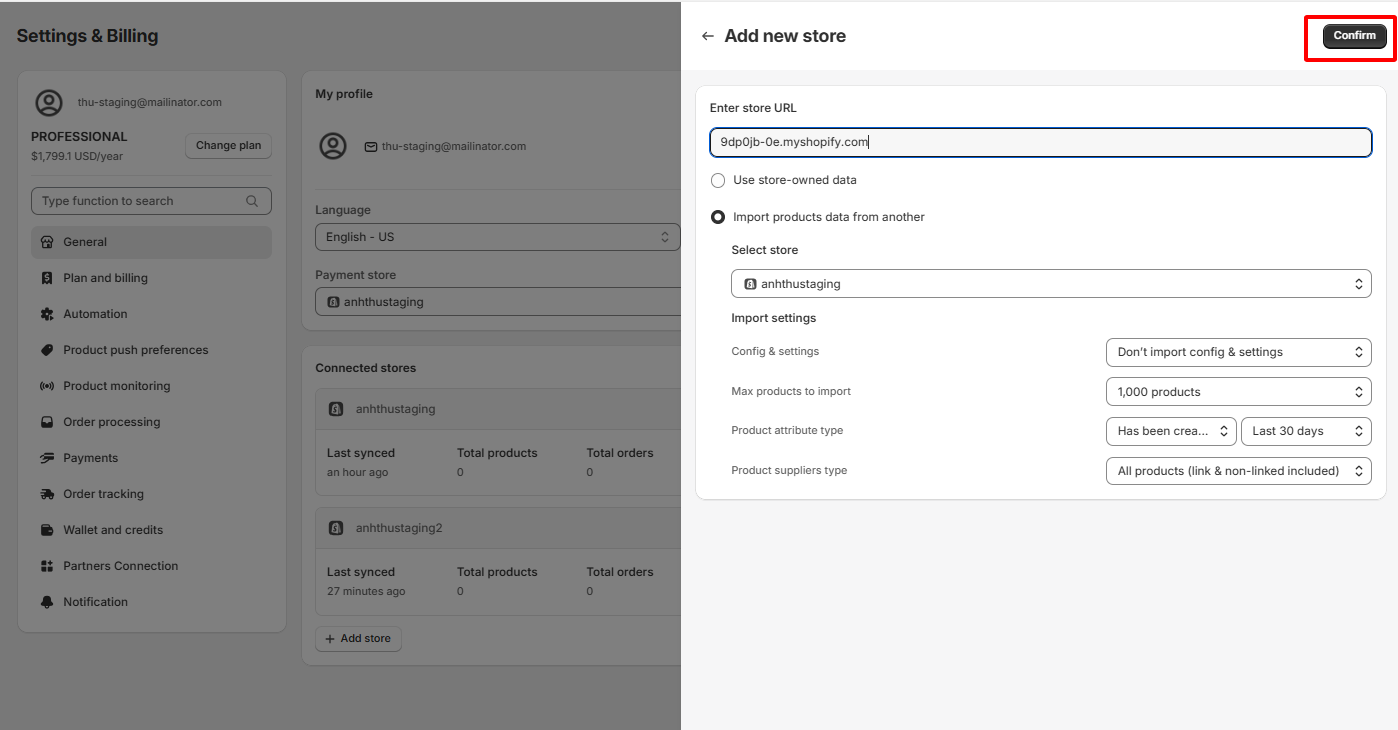Click the Product push preferences tag icon
This screenshot has height=730, width=1398.
47,350
